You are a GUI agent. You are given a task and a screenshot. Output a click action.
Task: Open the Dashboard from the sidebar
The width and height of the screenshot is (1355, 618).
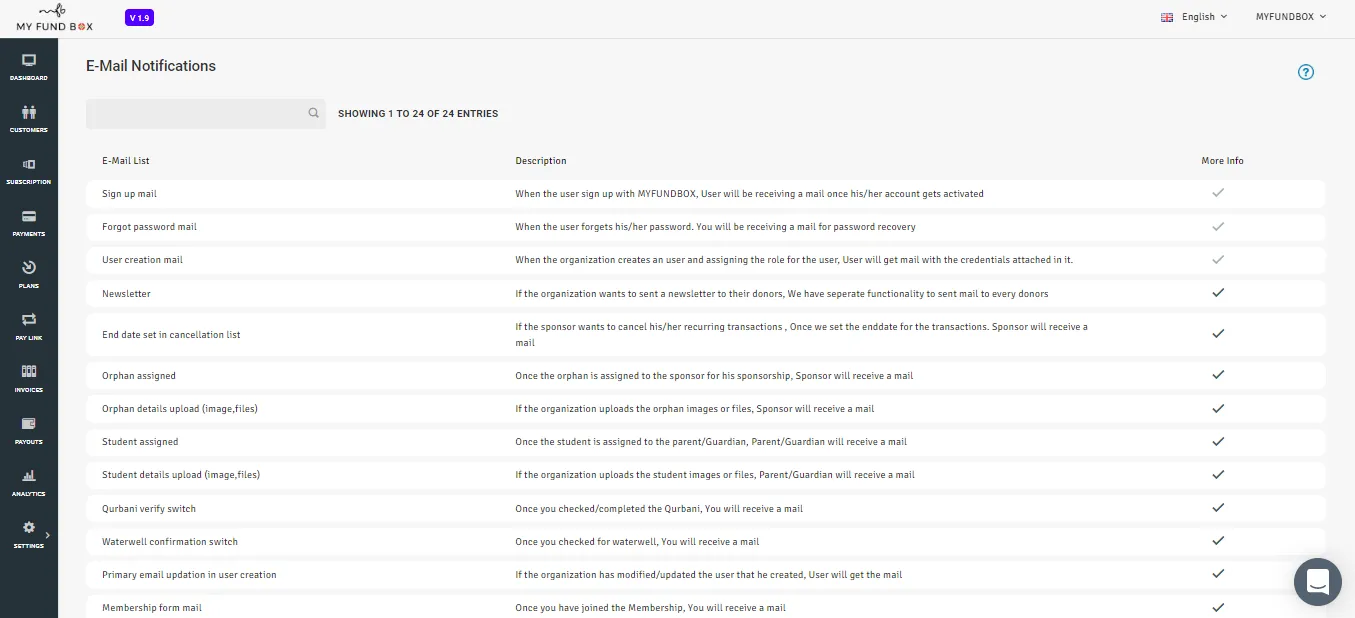29,67
